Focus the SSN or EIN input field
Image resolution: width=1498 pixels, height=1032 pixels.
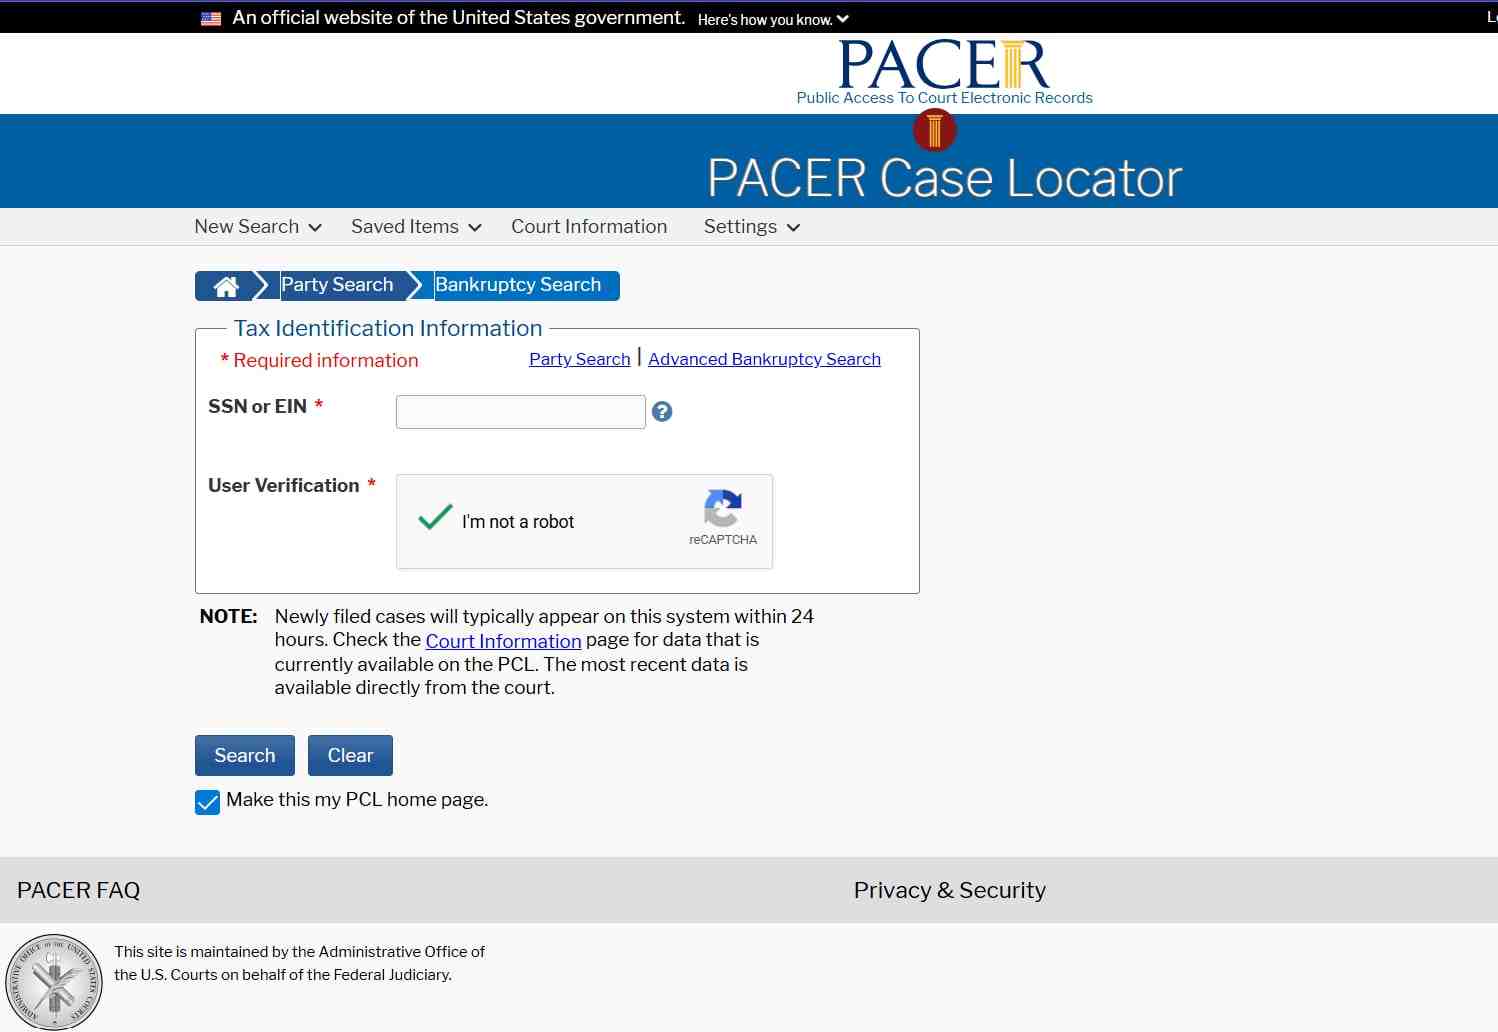pyautogui.click(x=521, y=412)
